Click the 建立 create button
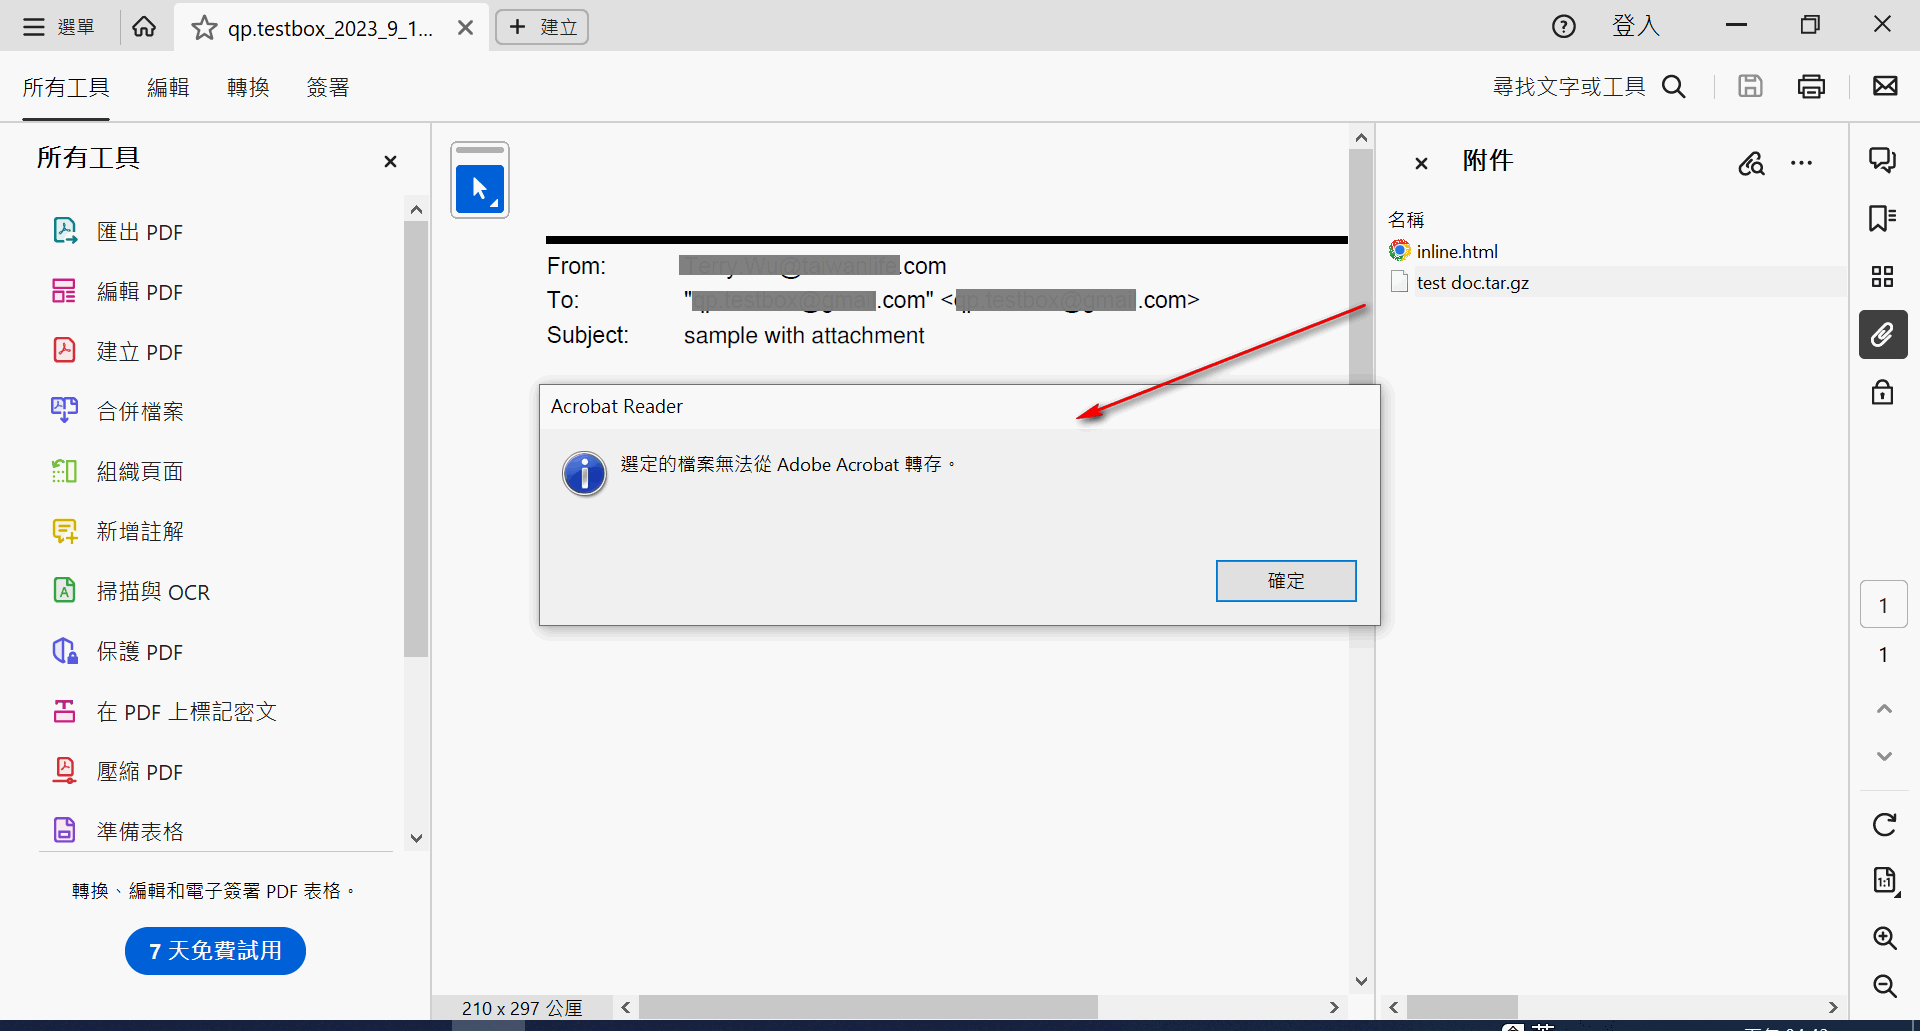Screen dimensions: 1920x1031 (542, 27)
